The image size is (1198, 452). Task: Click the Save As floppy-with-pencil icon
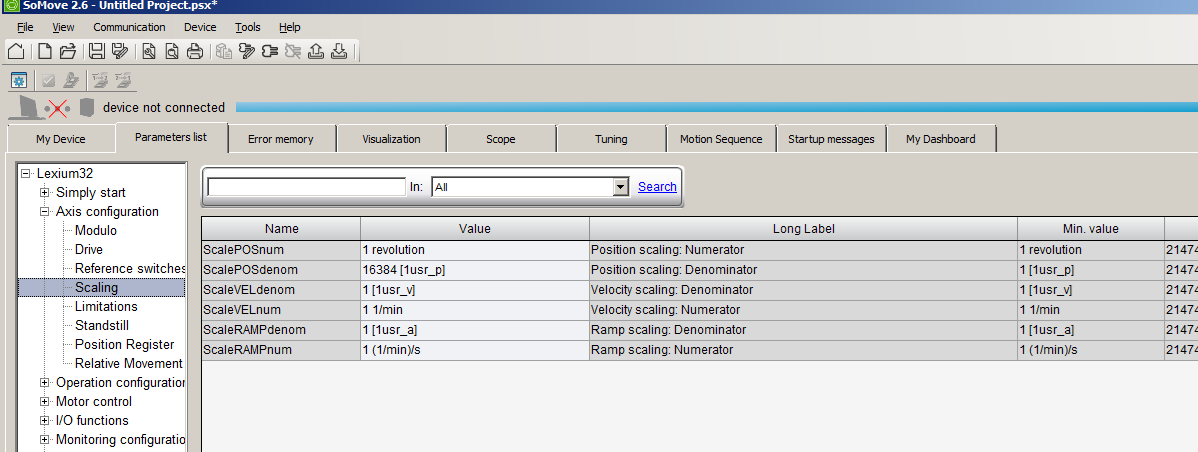119,51
